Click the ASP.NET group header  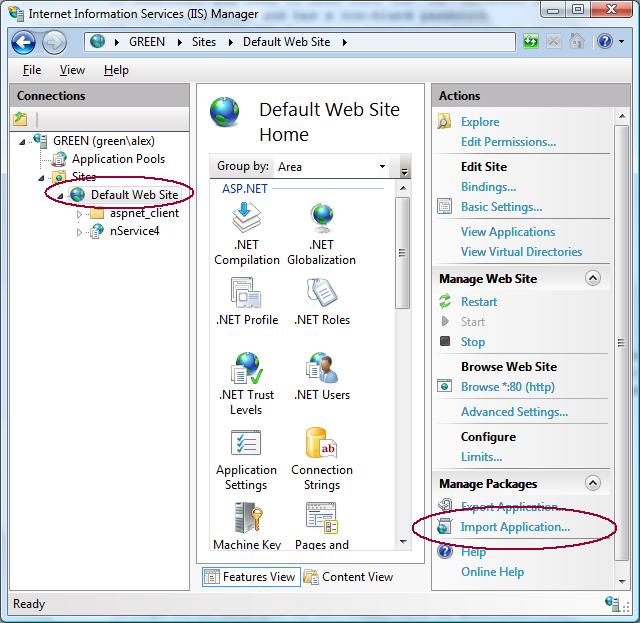tap(244, 189)
